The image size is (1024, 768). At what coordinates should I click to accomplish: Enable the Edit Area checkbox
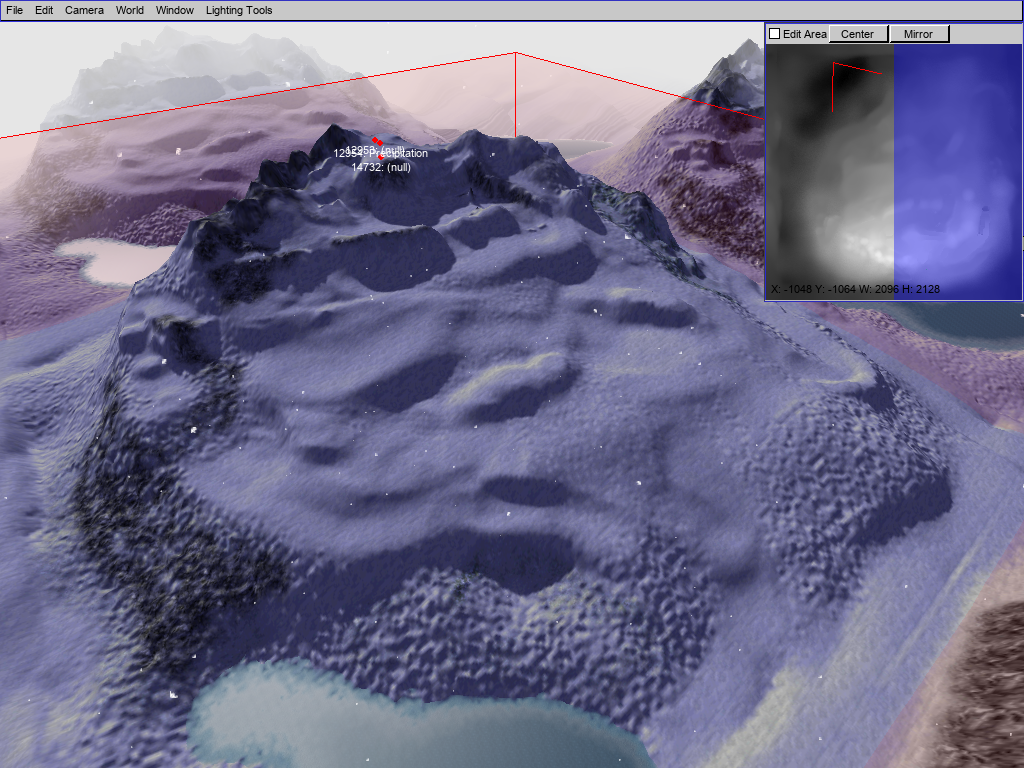[775, 34]
